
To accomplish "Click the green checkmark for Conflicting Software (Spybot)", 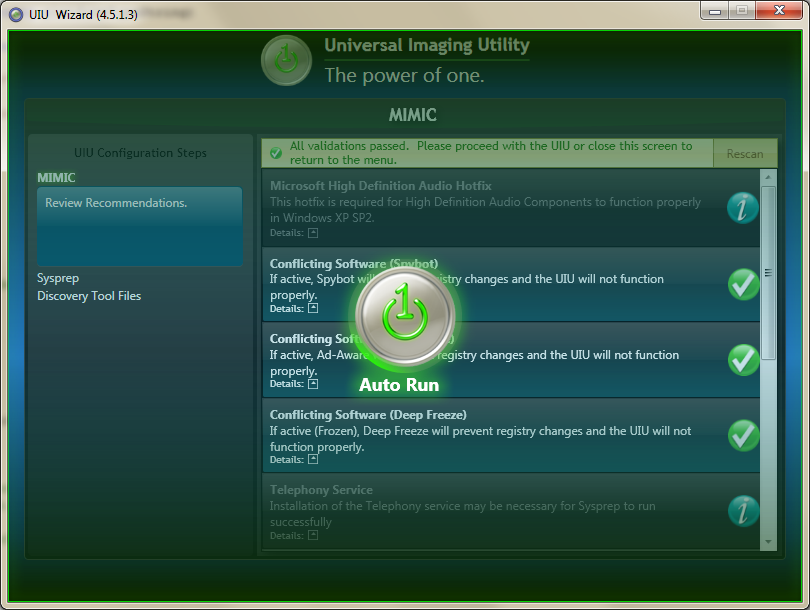I will coord(743,284).
